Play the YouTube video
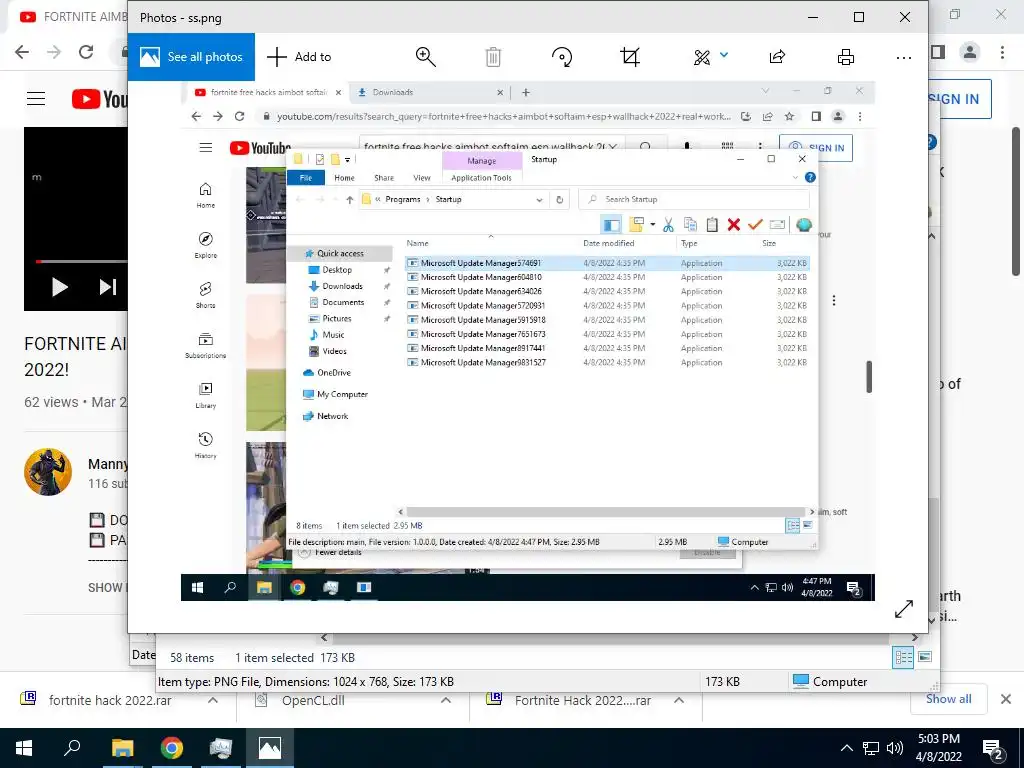This screenshot has height=768, width=1024. [x=59, y=287]
